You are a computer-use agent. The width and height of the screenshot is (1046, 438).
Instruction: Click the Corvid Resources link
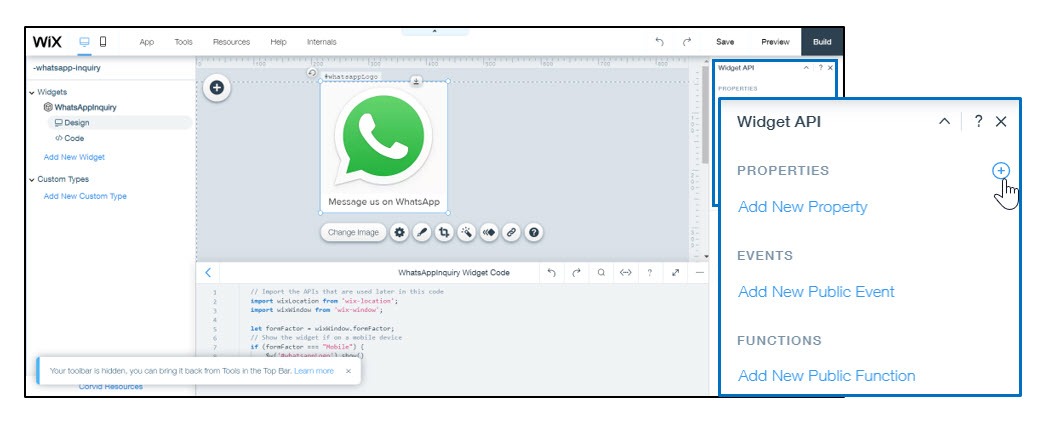111,387
